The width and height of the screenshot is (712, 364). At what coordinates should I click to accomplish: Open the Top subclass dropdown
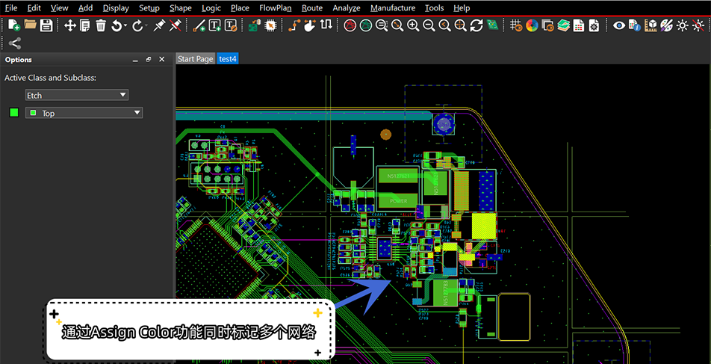tap(84, 113)
